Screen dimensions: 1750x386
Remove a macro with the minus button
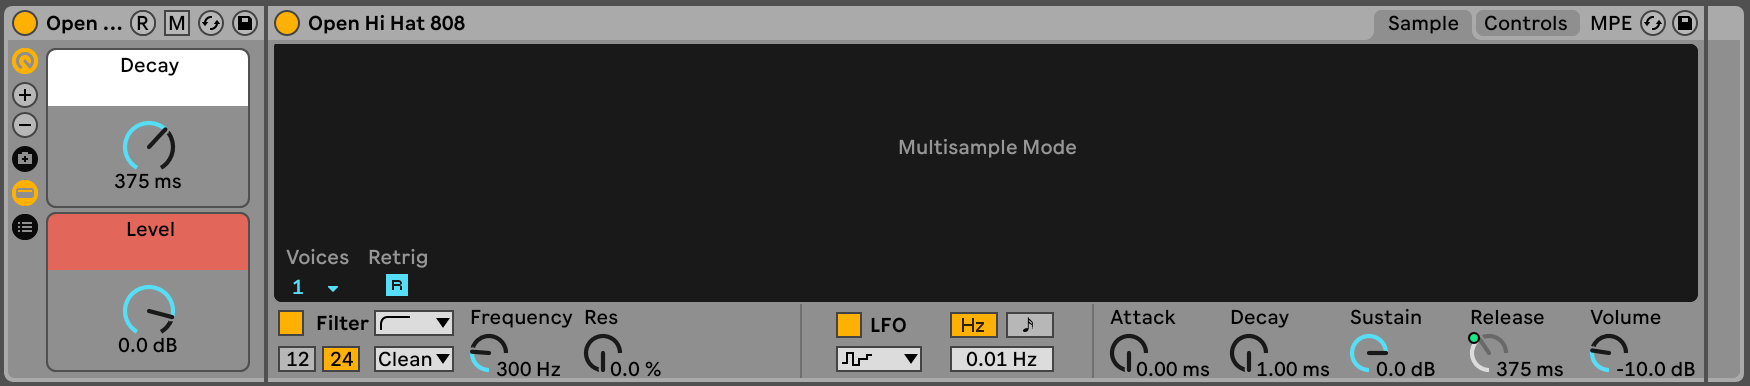[25, 125]
